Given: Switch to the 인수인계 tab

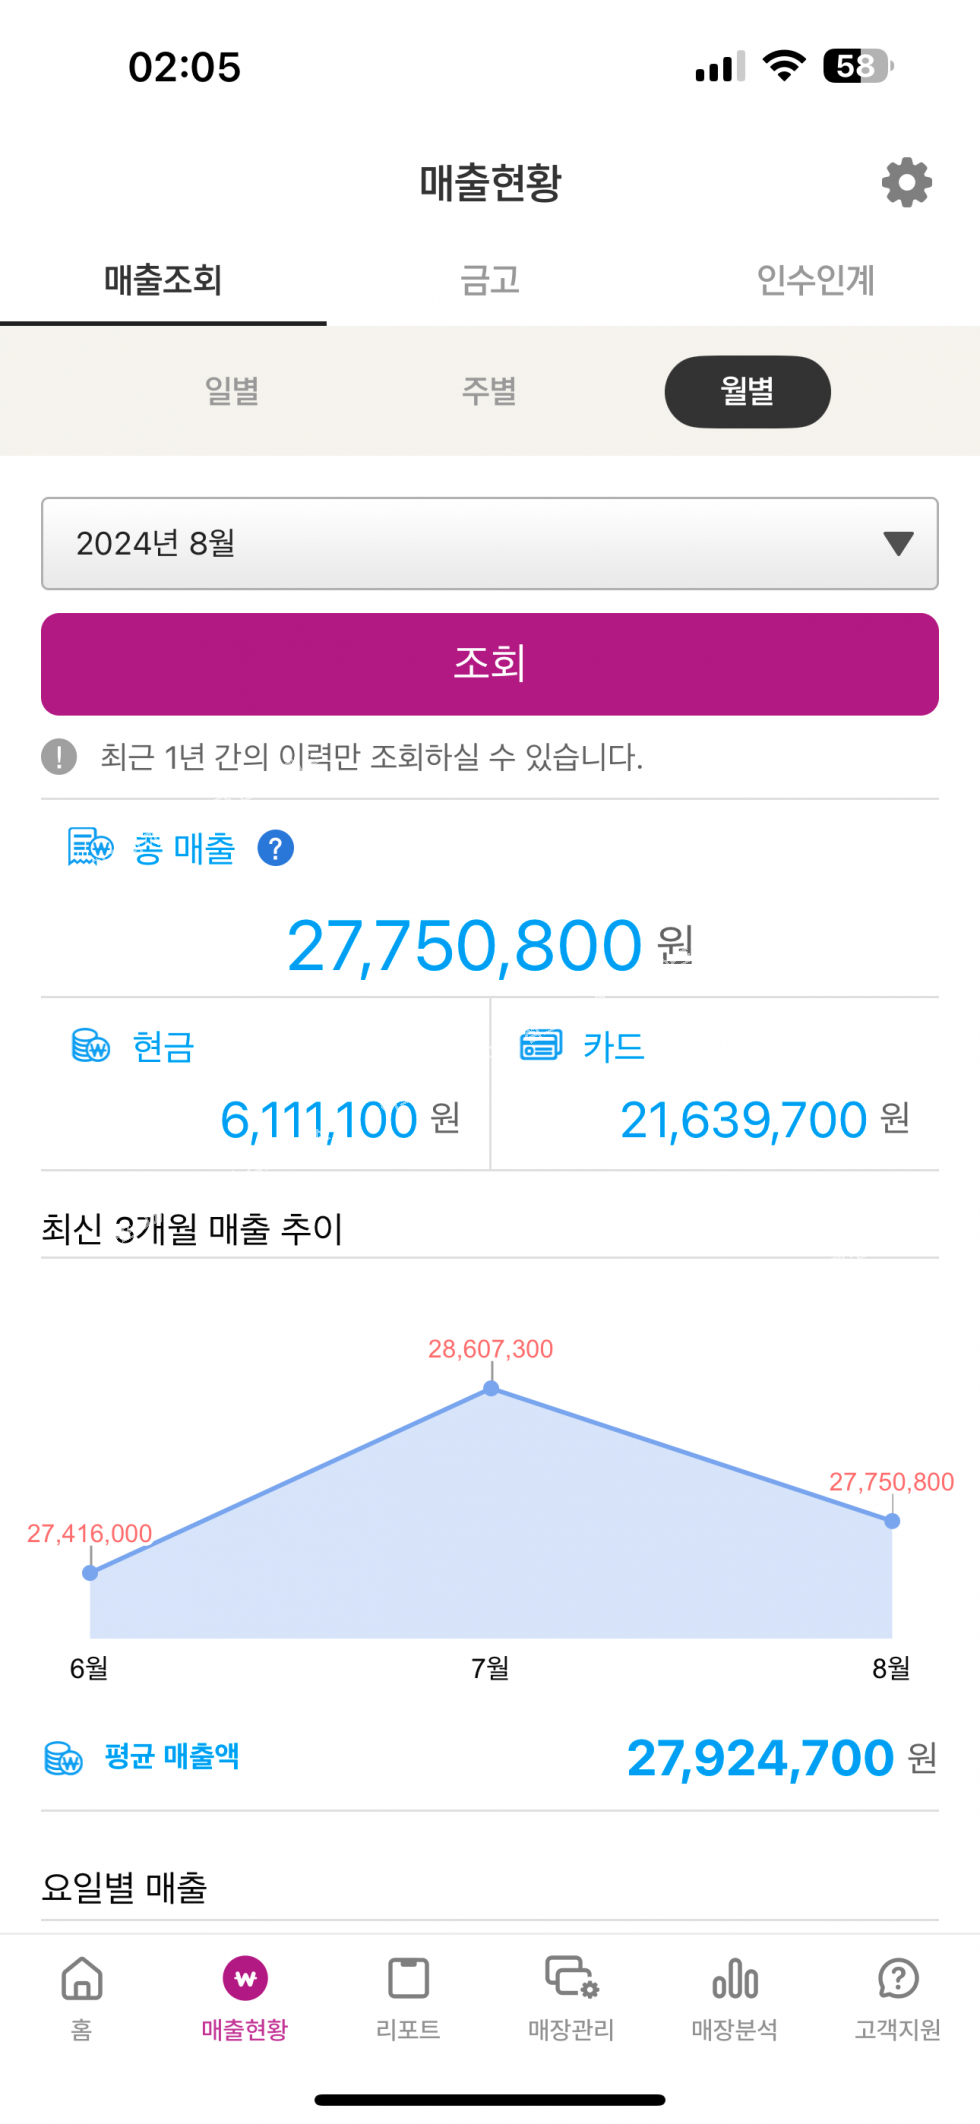Looking at the screenshot, I should (x=816, y=280).
